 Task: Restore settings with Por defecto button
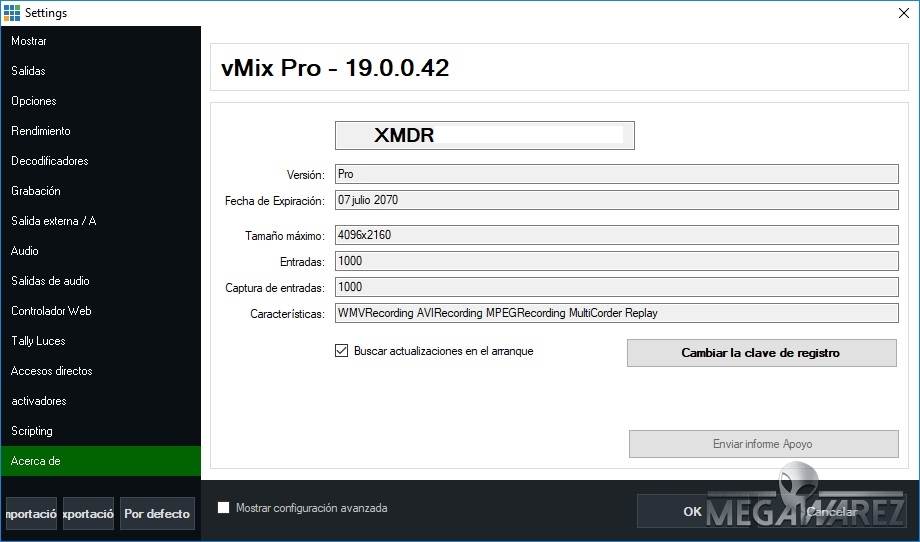point(157,513)
